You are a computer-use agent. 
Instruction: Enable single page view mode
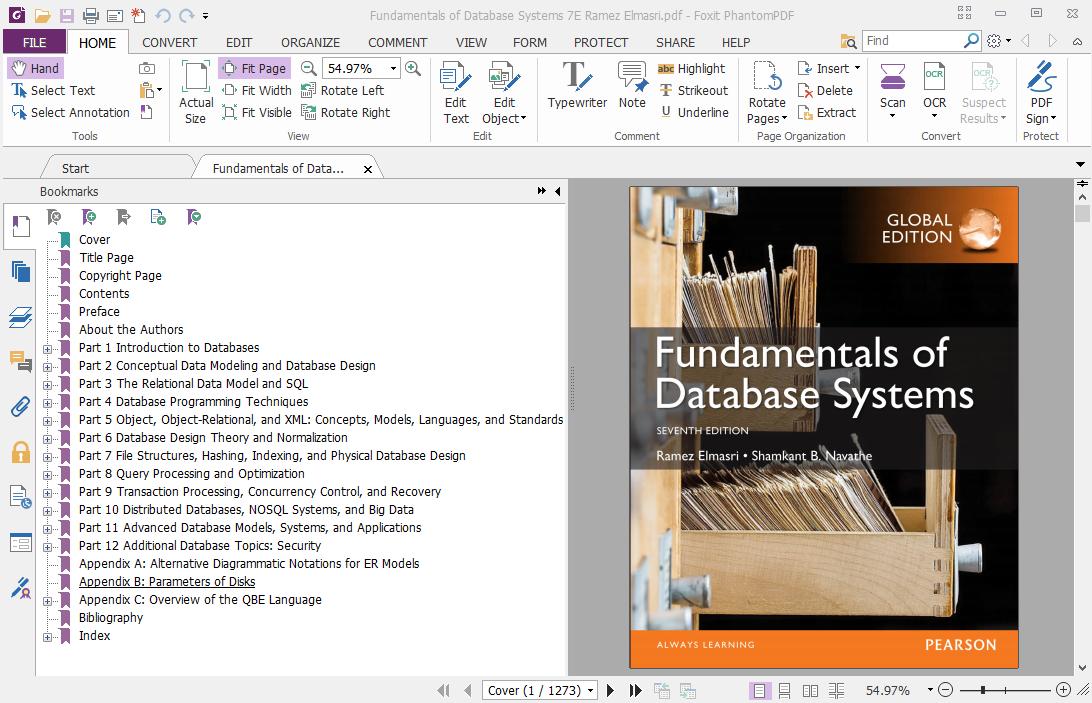759,690
